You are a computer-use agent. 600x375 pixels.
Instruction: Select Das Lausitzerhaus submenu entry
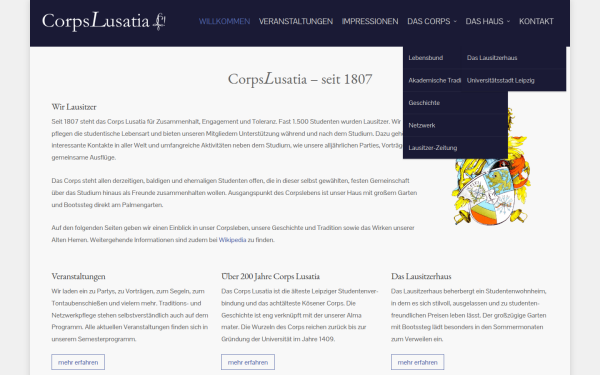[x=514, y=58]
